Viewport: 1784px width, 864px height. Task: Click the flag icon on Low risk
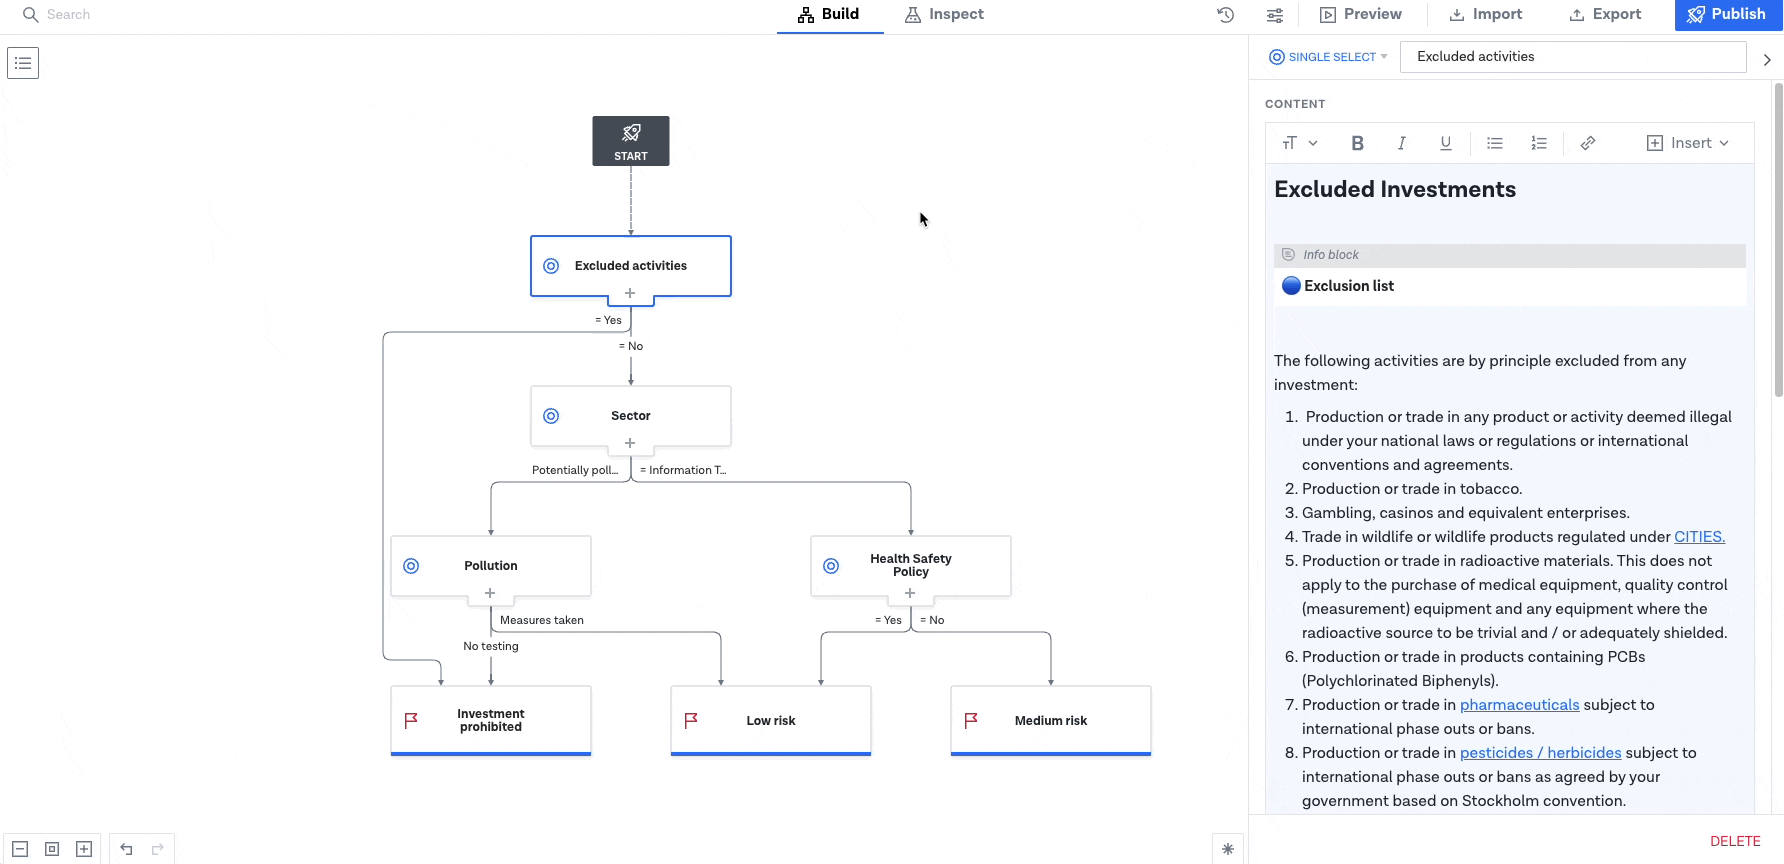[691, 720]
